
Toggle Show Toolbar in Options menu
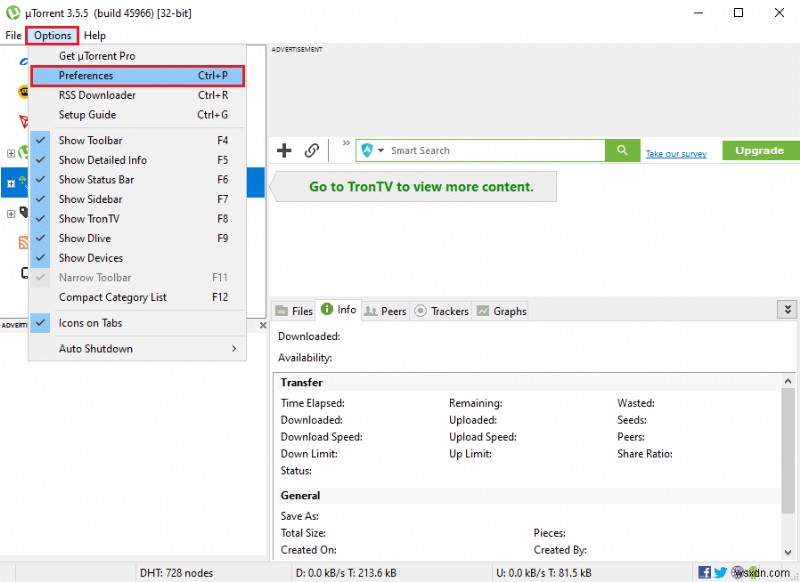coord(90,140)
